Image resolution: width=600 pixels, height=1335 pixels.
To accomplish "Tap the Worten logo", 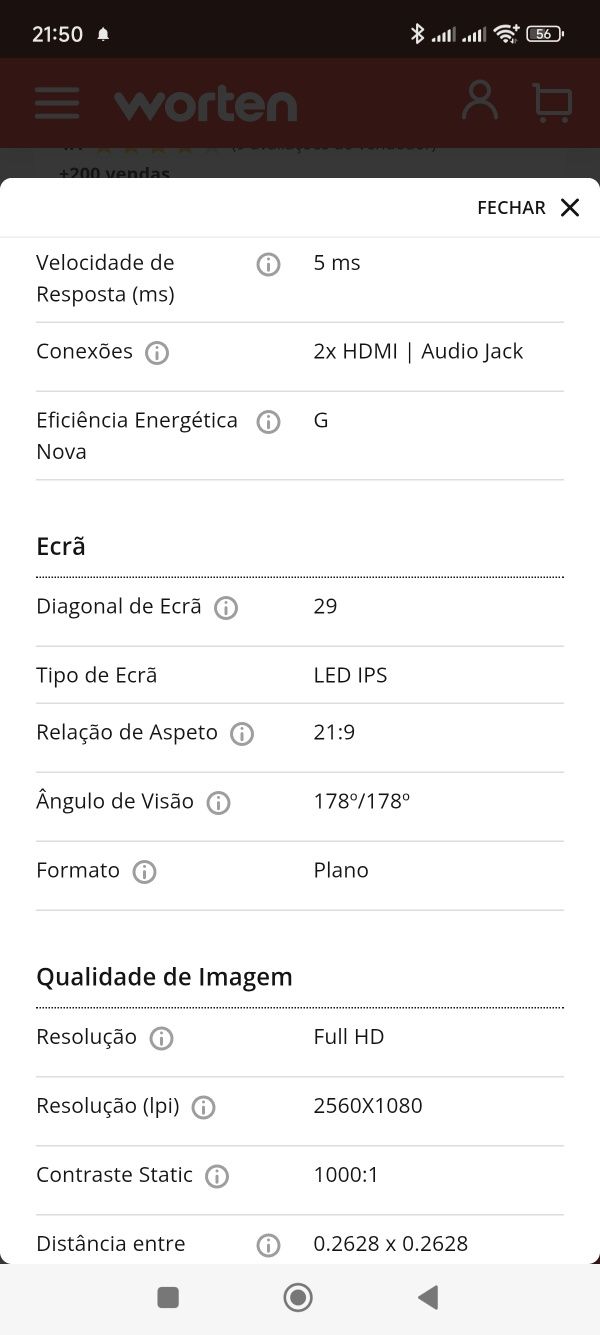I will point(206,104).
